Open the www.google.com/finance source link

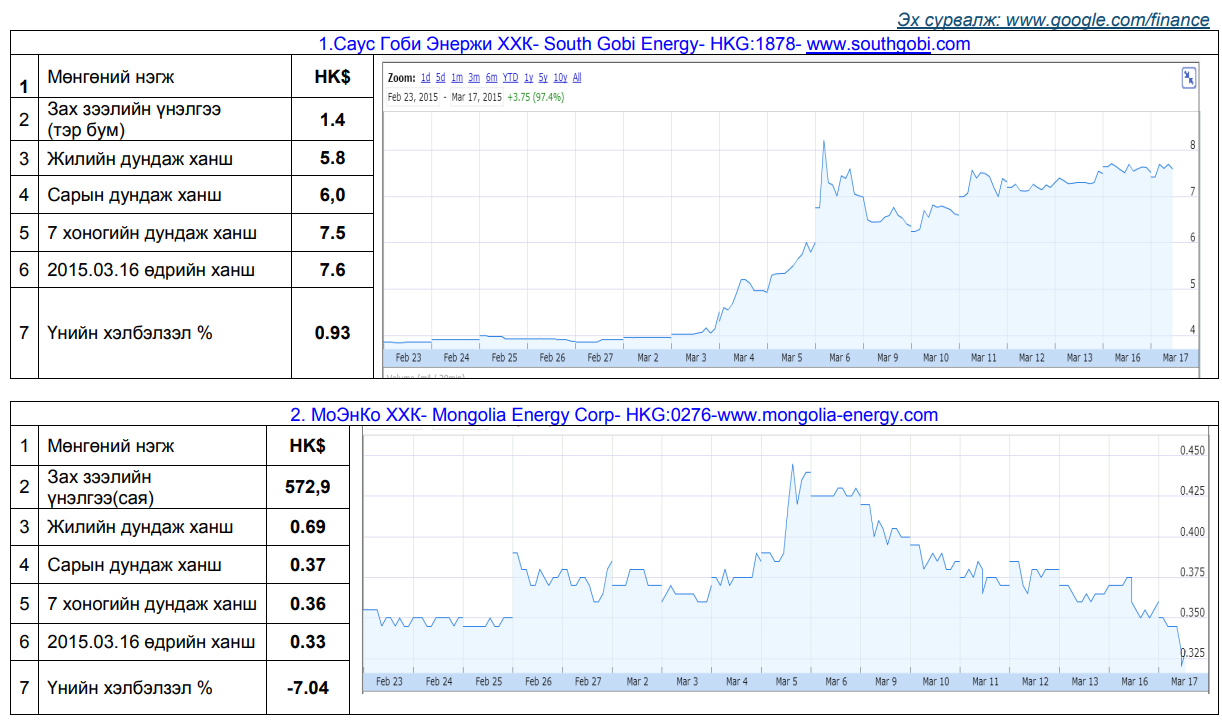pyautogui.click(x=1052, y=19)
